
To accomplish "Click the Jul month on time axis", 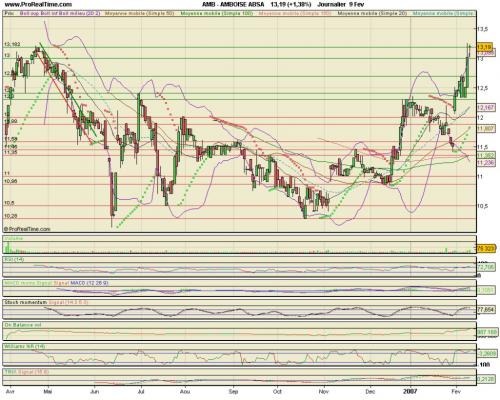I will coord(141,391).
